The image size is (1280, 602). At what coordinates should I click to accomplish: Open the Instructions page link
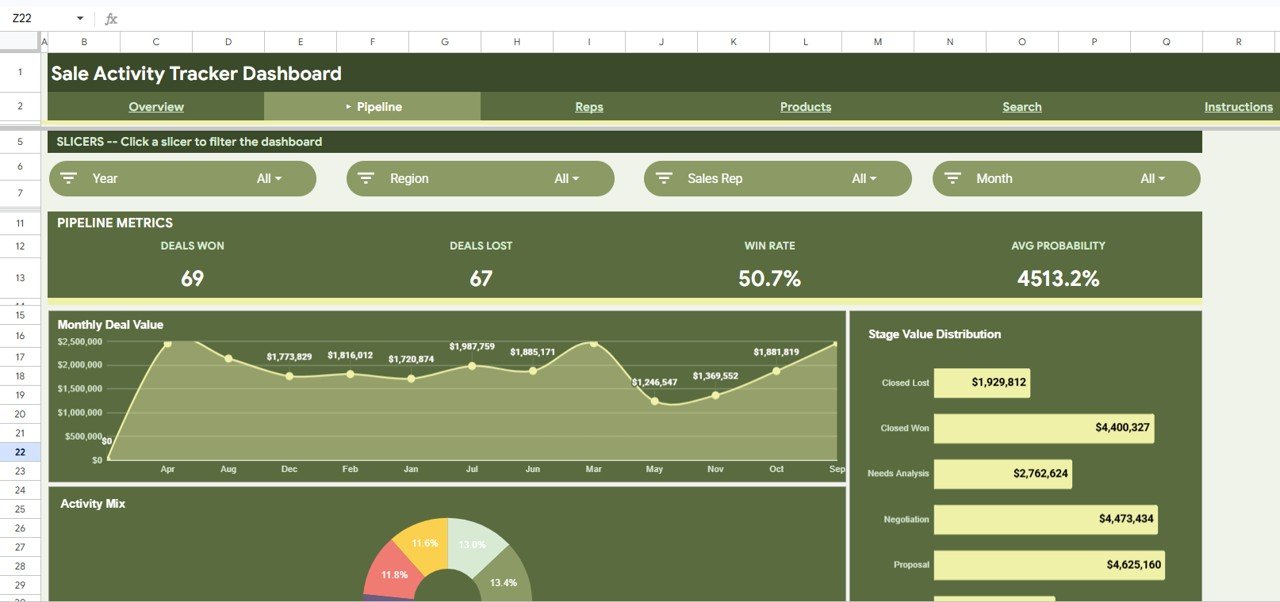click(x=1237, y=106)
